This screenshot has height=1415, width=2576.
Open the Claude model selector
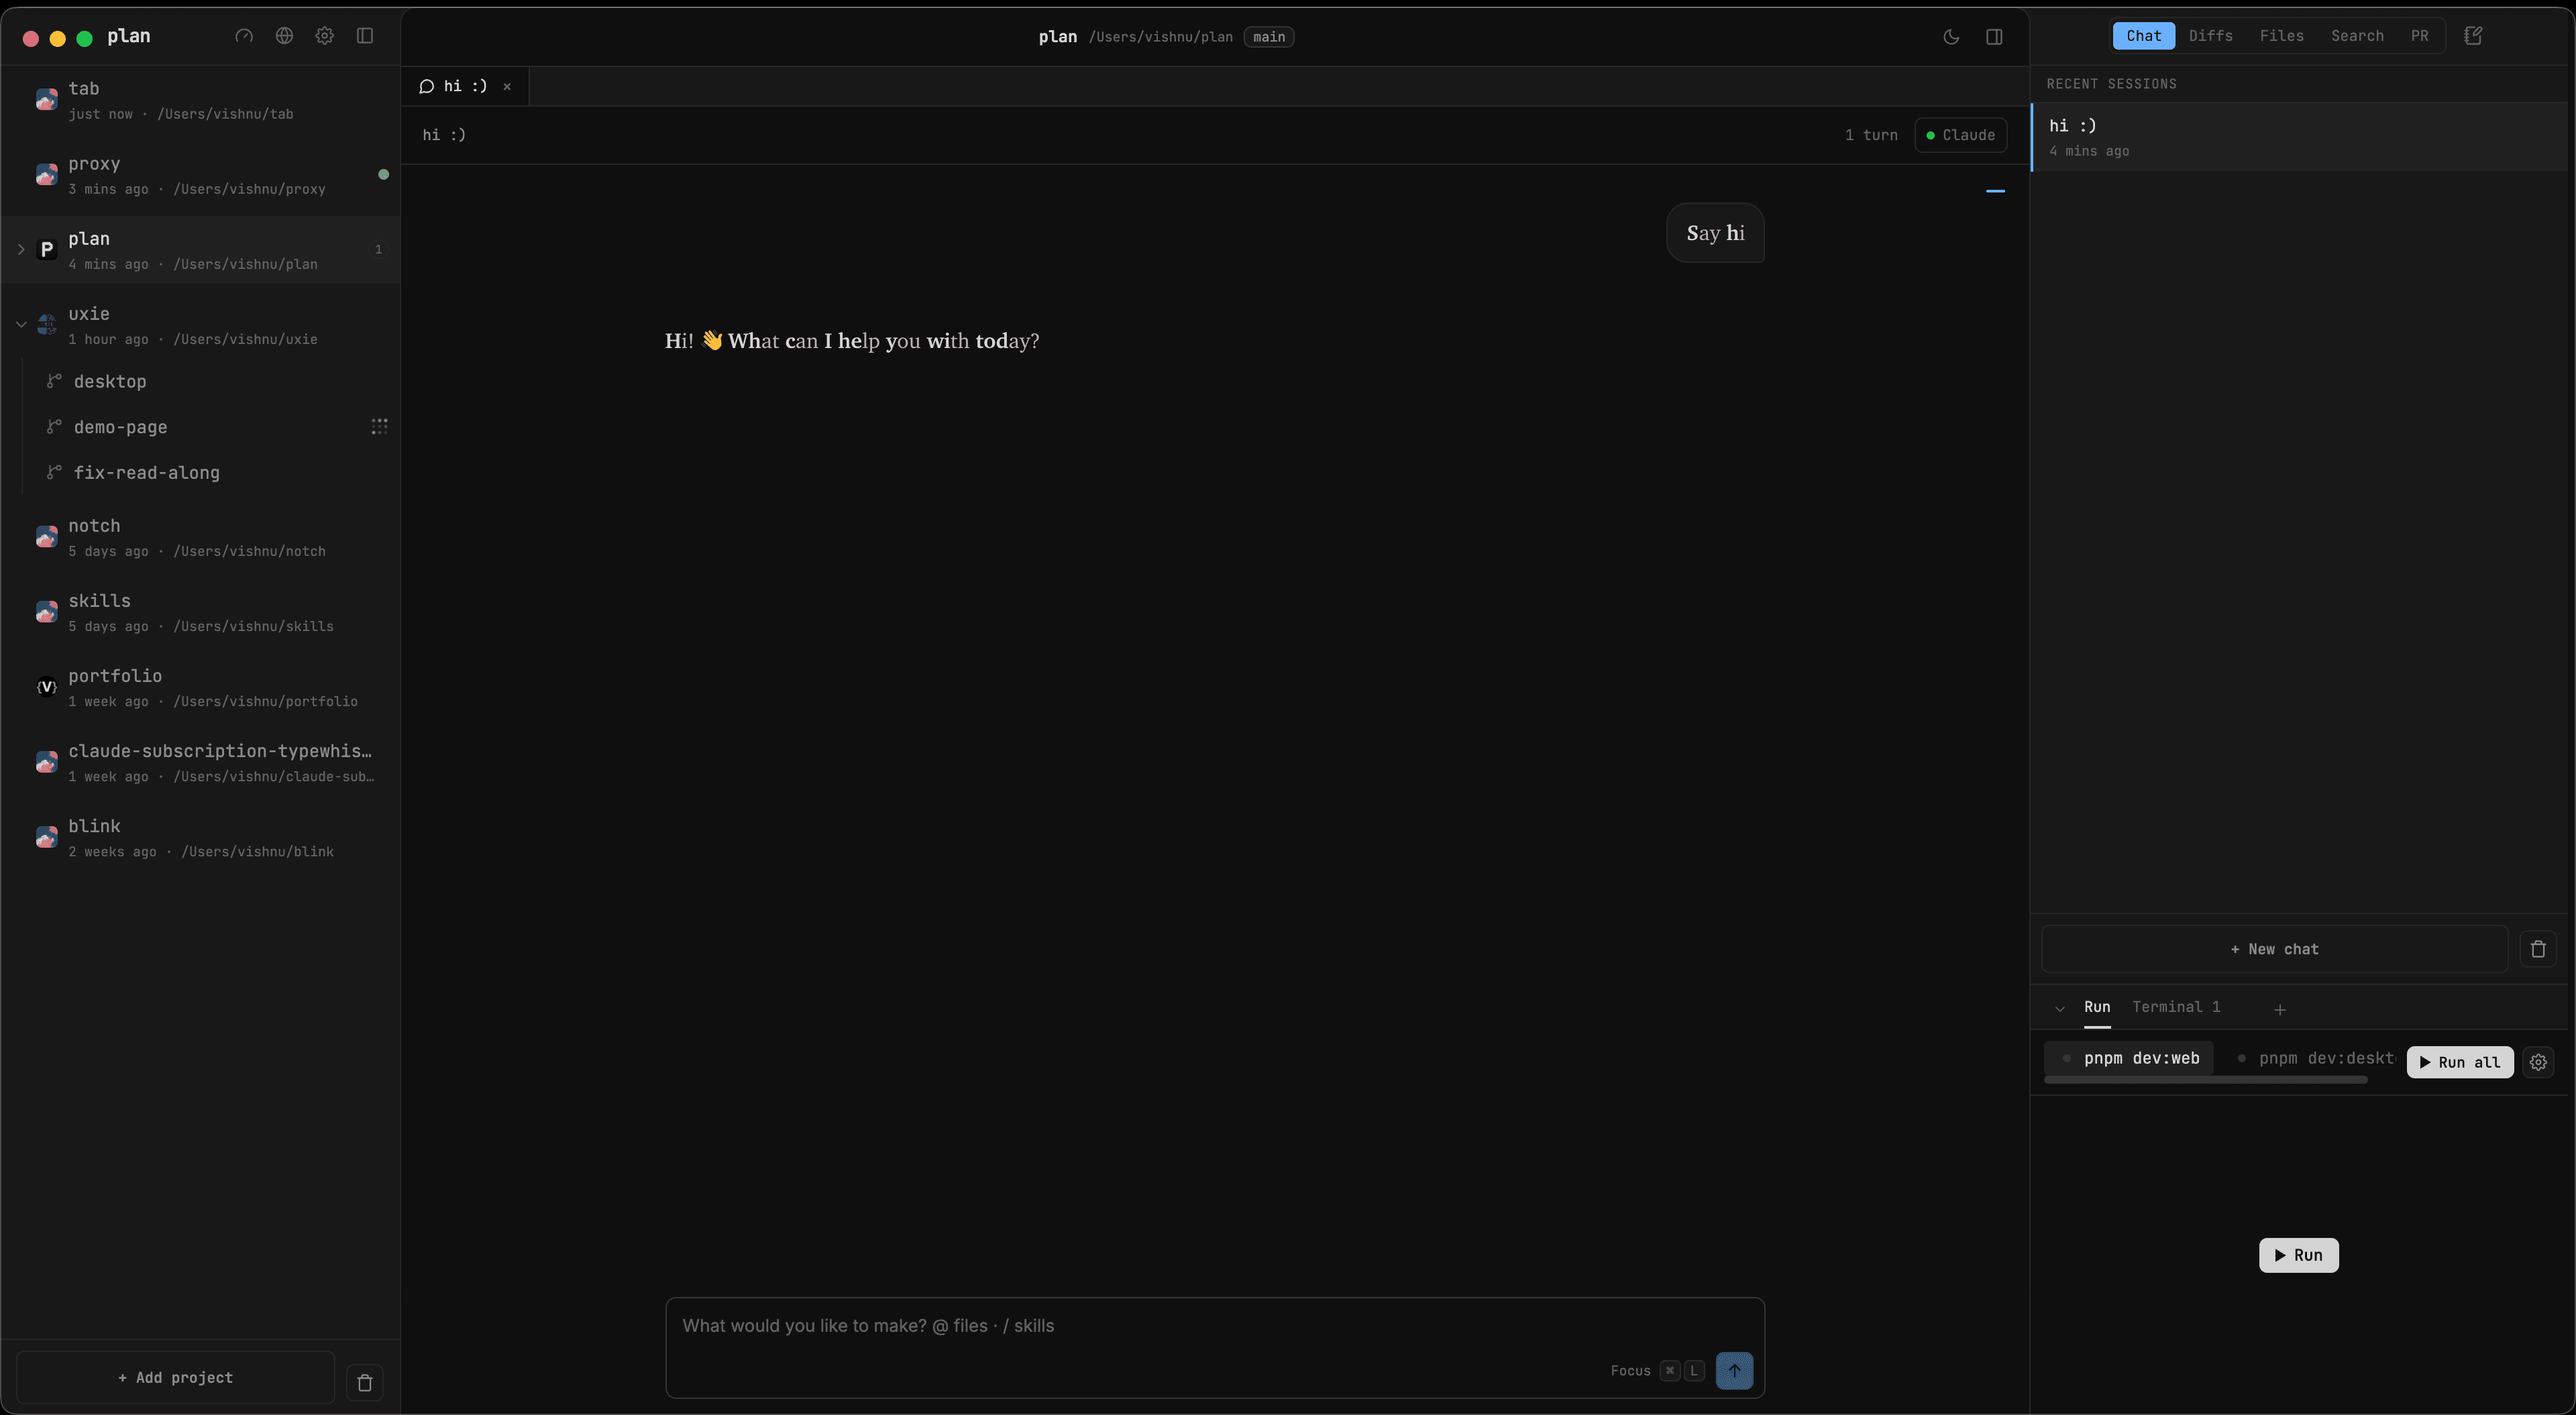pyautogui.click(x=1960, y=135)
